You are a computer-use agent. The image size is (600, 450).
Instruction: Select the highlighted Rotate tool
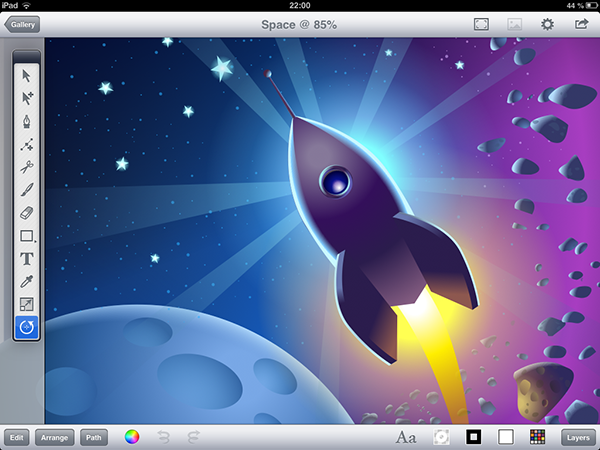click(x=26, y=328)
